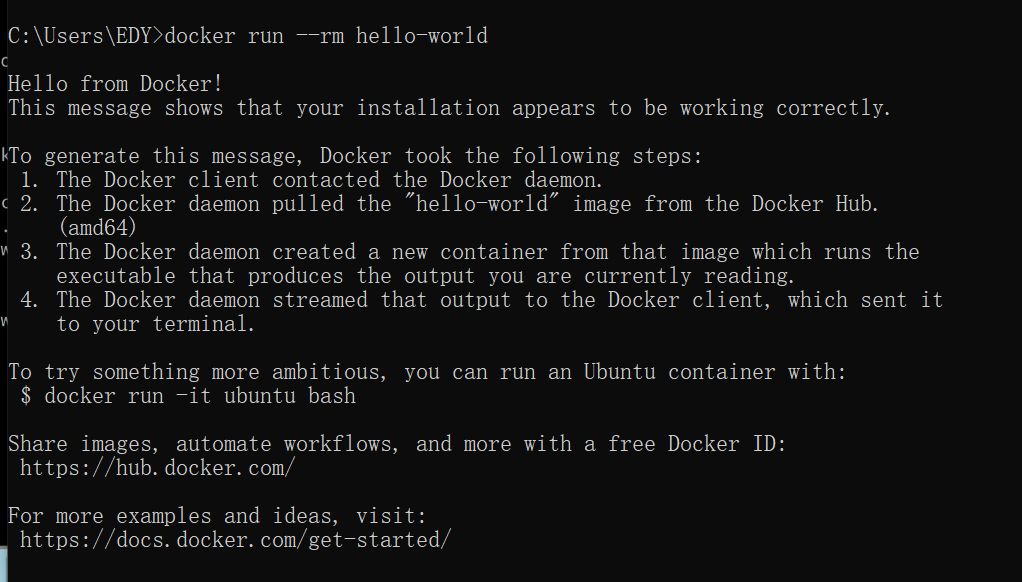Open the docs.docker.com get-started URL
Screen dimensions: 1022x582
(235, 540)
